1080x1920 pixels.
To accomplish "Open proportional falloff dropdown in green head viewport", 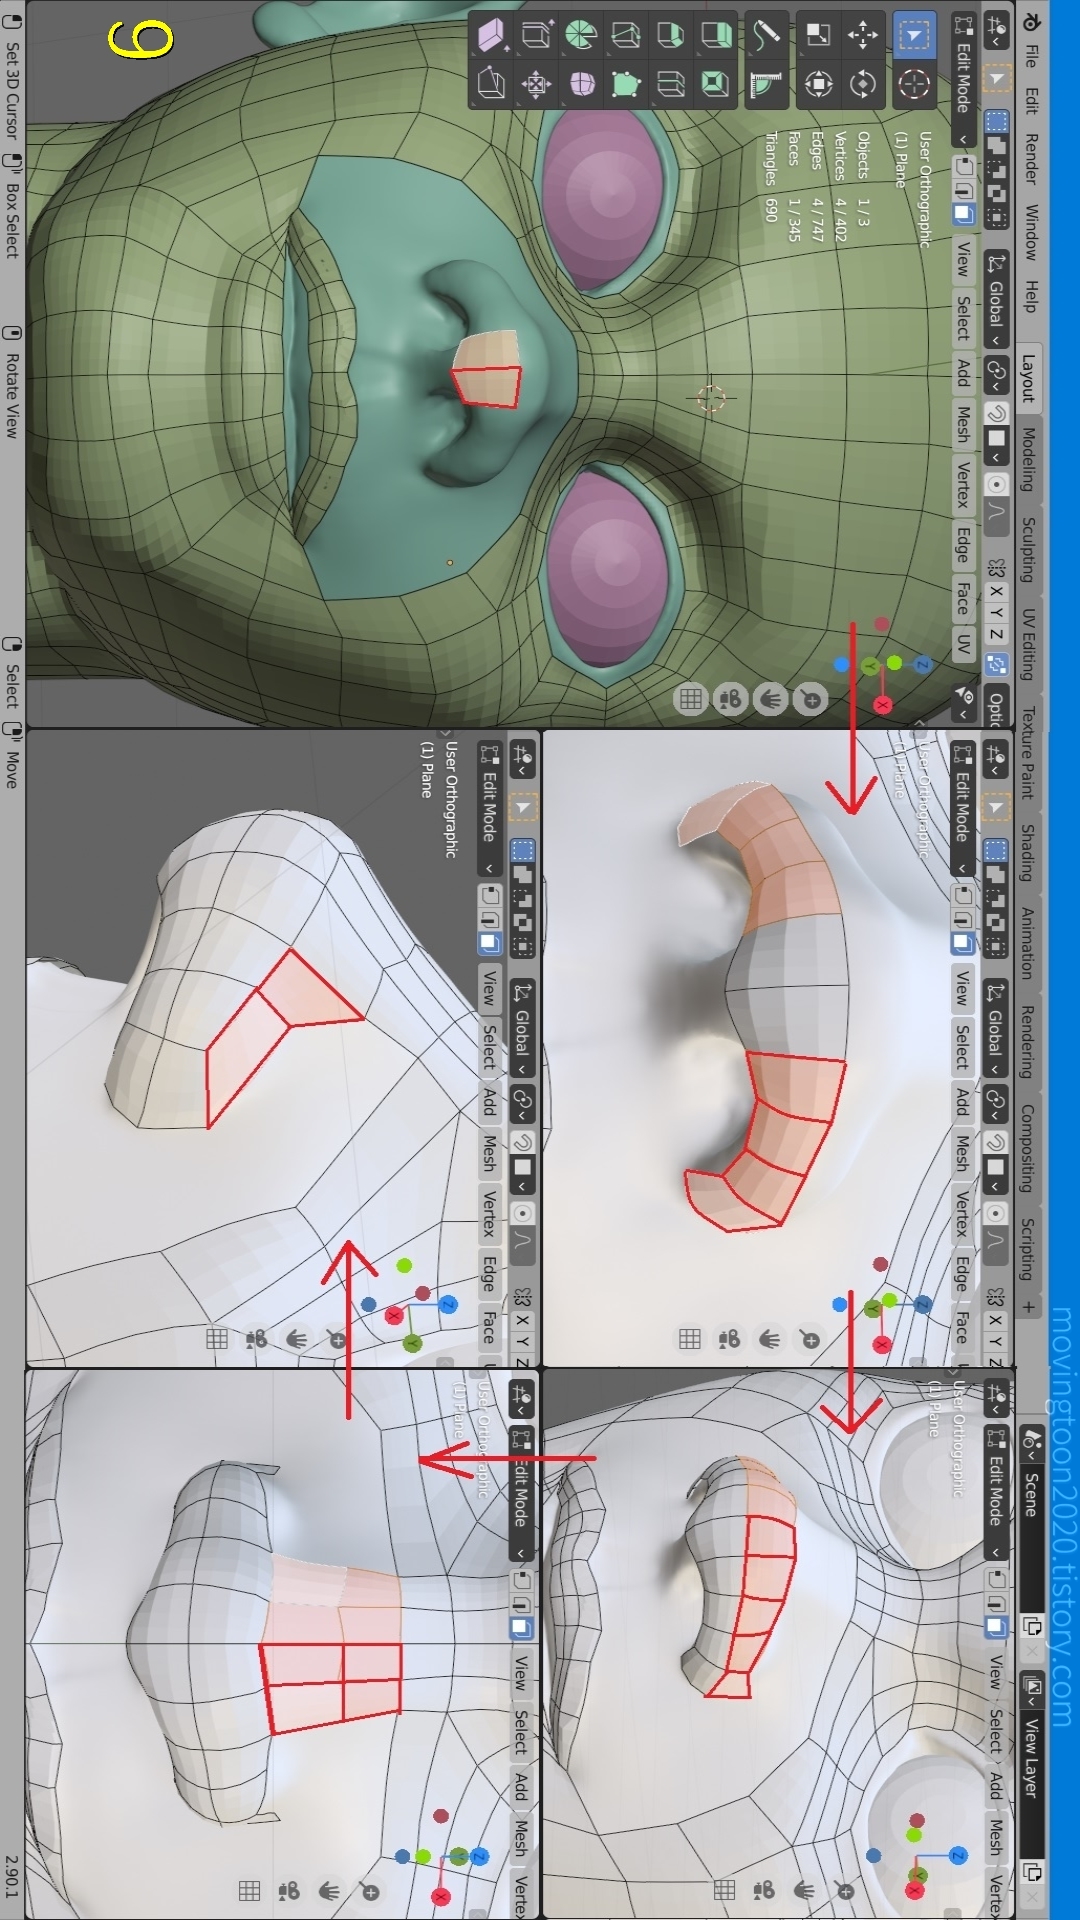I will tap(996, 515).
